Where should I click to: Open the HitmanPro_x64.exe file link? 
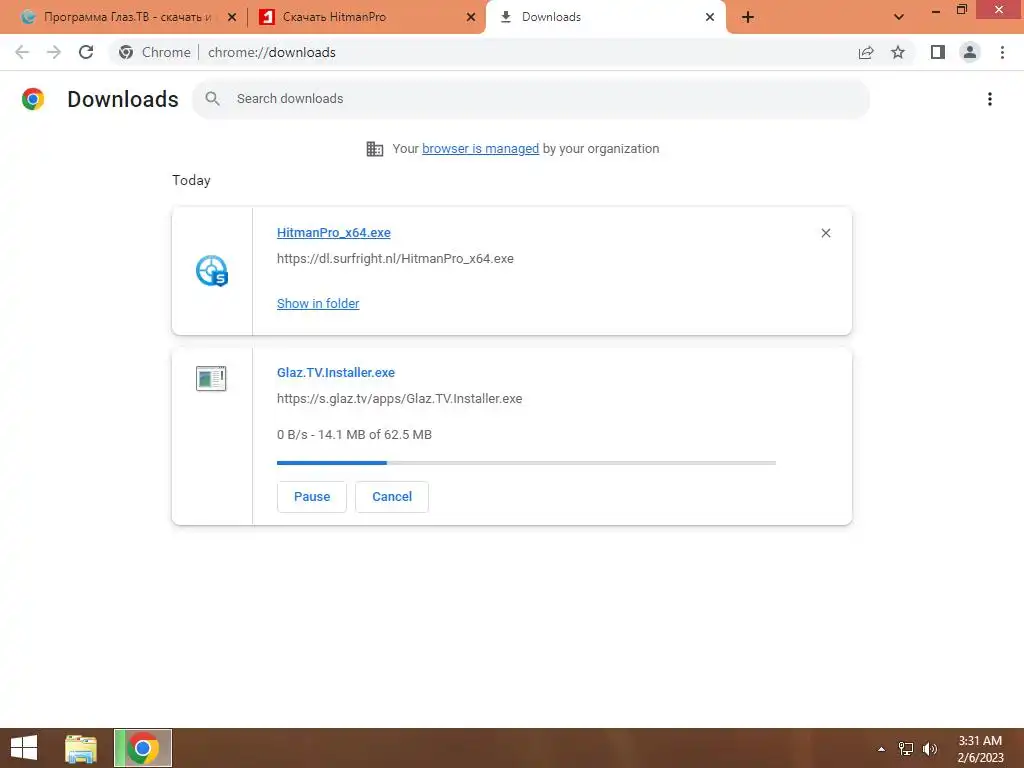point(334,232)
